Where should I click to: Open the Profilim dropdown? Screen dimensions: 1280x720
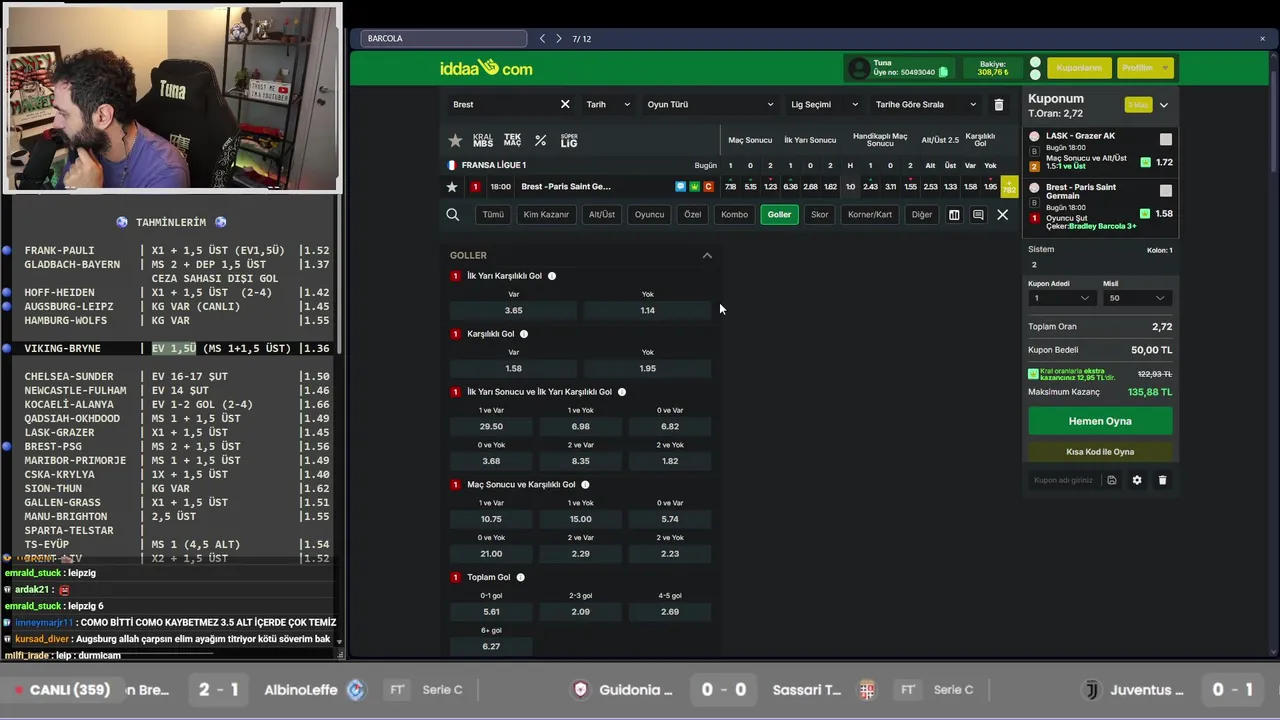1144,68
